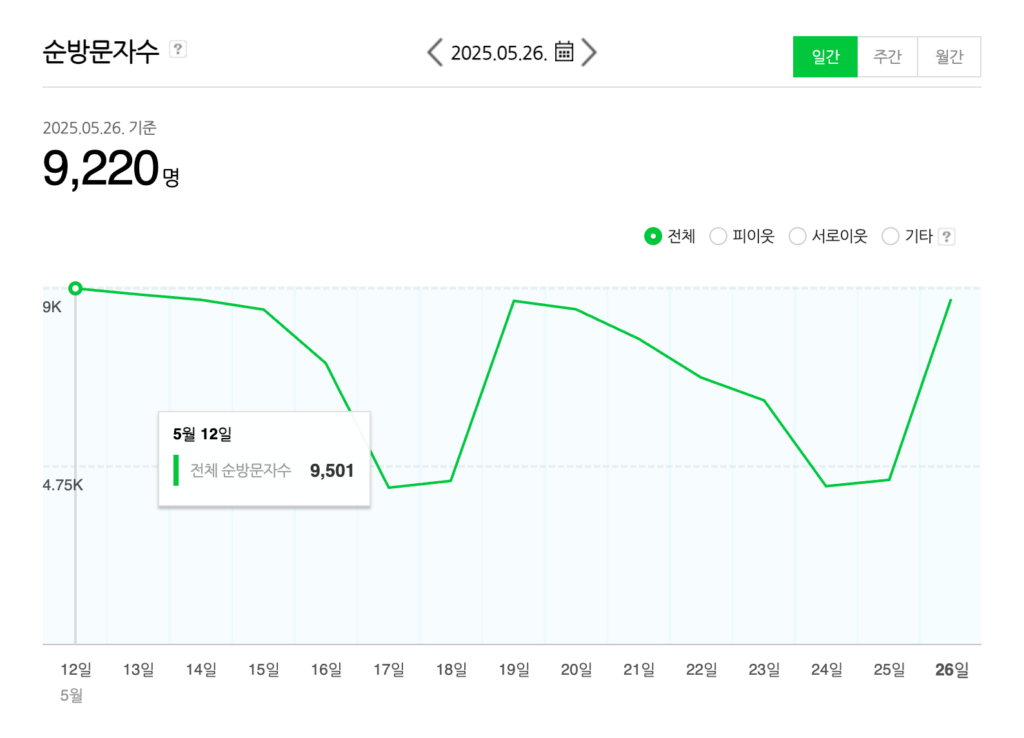1024x738 pixels.
Task: Click the 17일 axis label
Action: tap(389, 669)
